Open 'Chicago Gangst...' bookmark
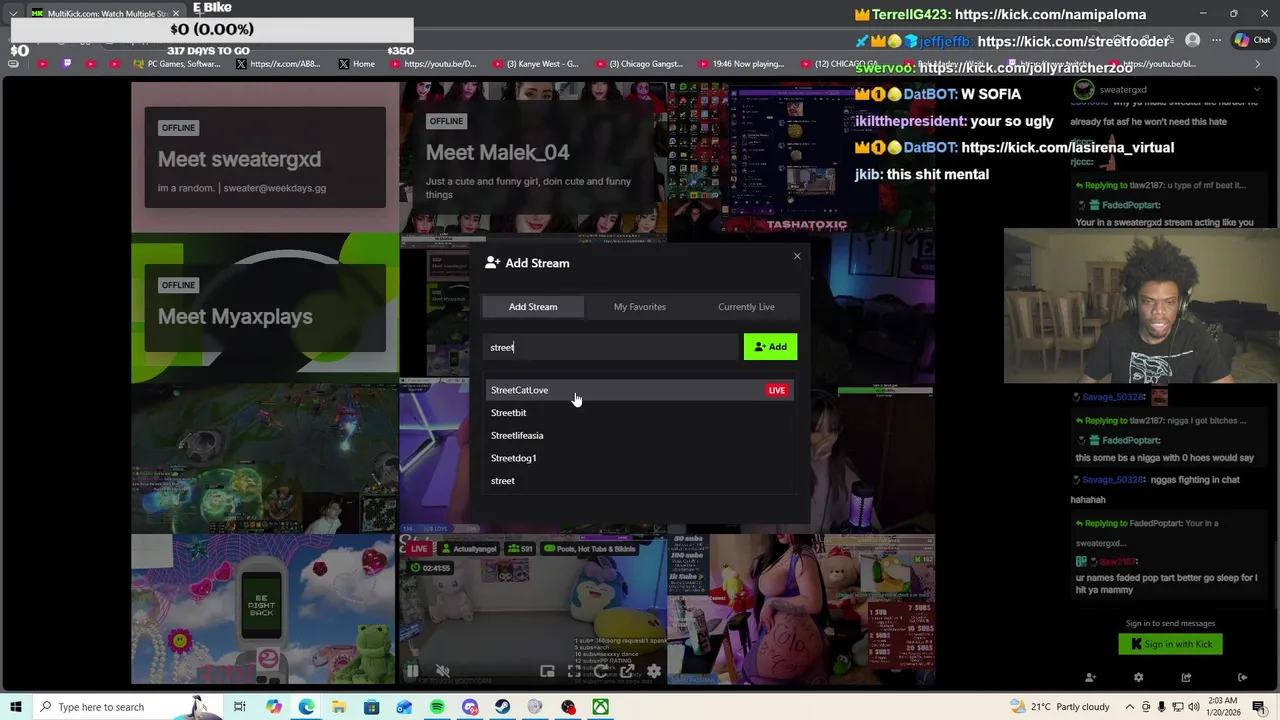The image size is (1280, 720). (638, 64)
